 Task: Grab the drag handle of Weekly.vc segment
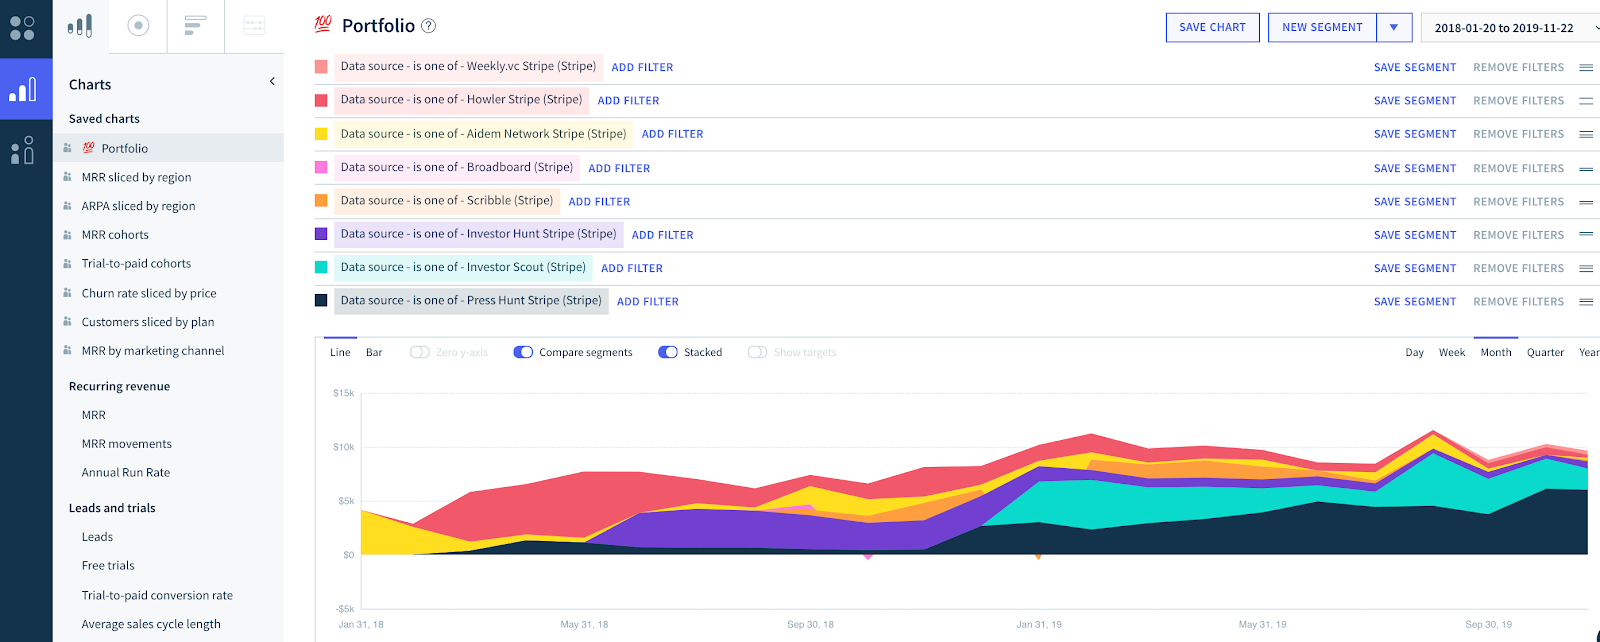[1586, 68]
